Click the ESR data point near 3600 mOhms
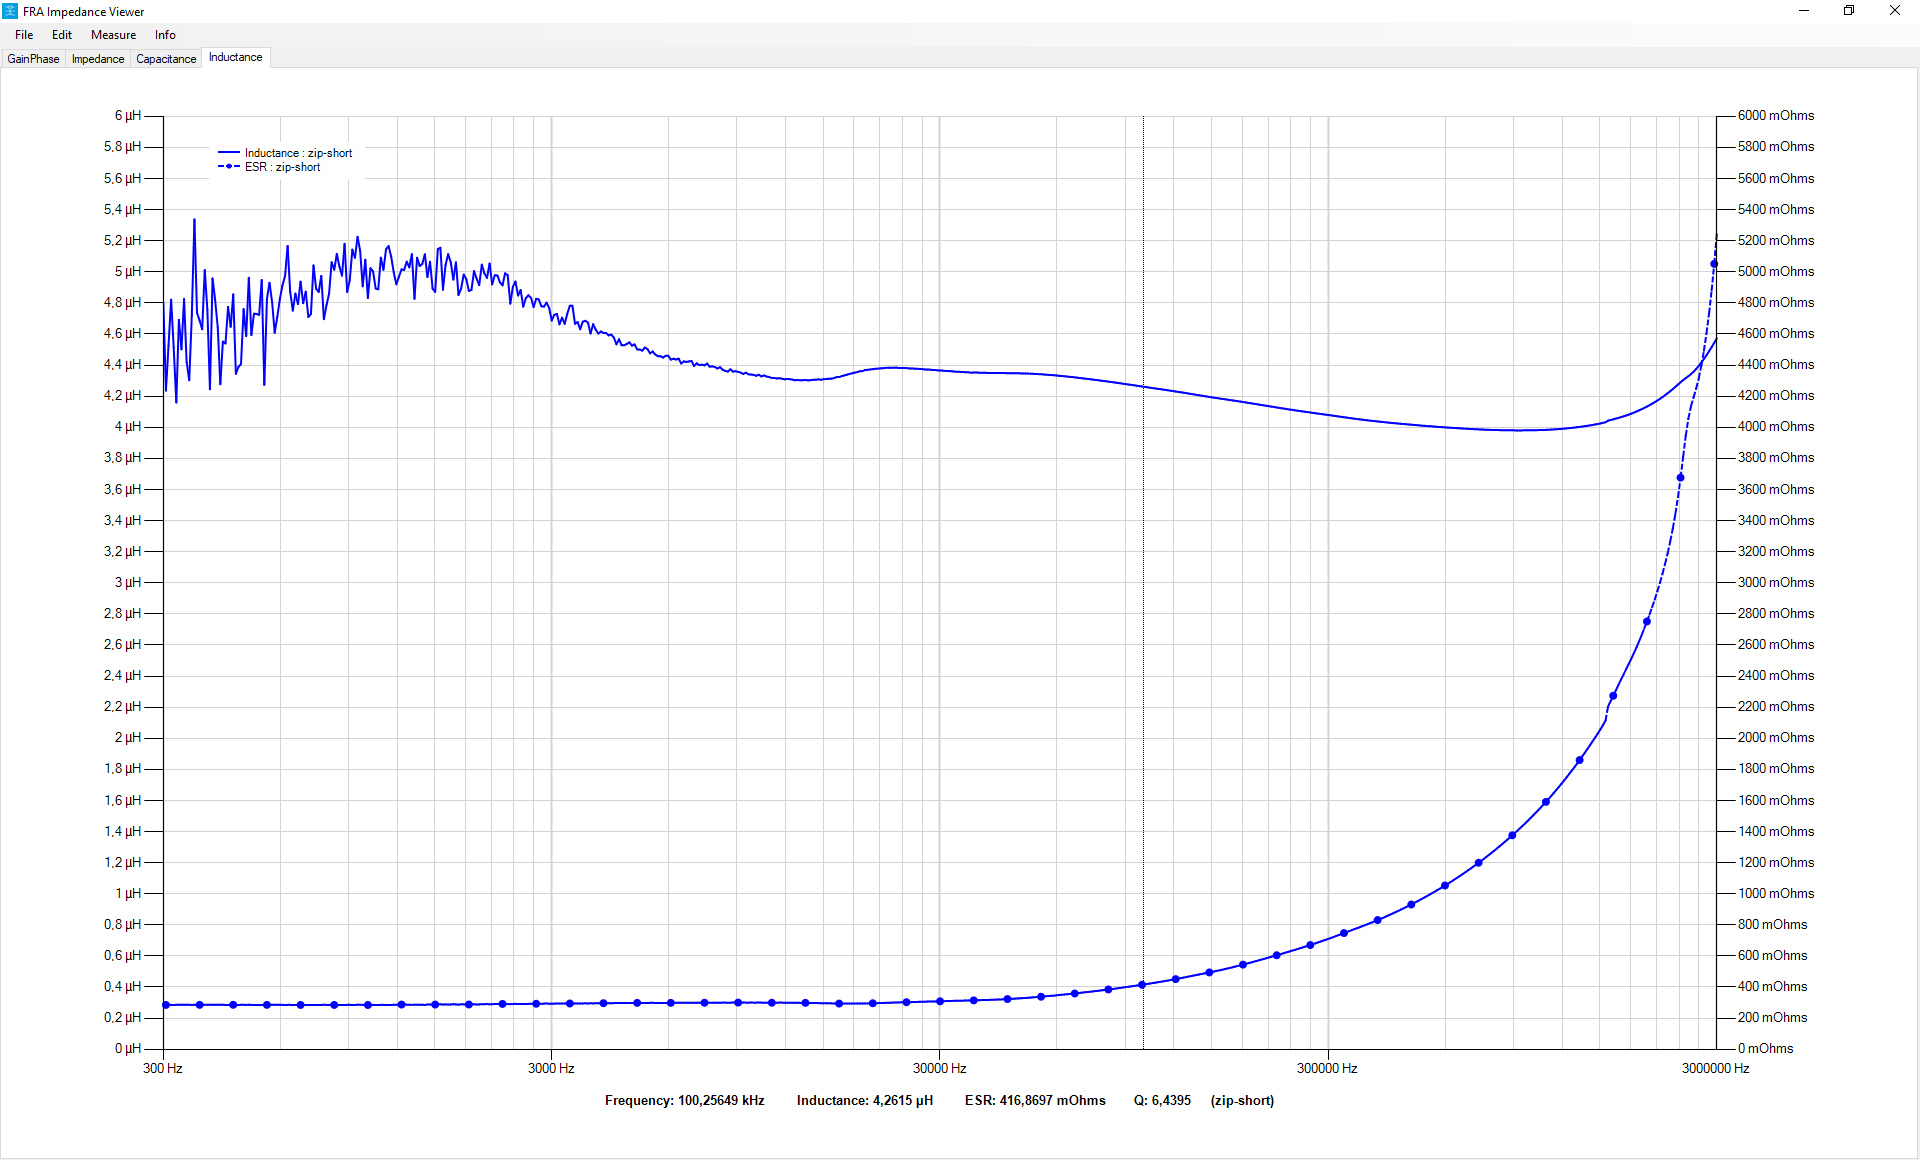Viewport: 1920px width, 1160px height. pyautogui.click(x=1680, y=478)
